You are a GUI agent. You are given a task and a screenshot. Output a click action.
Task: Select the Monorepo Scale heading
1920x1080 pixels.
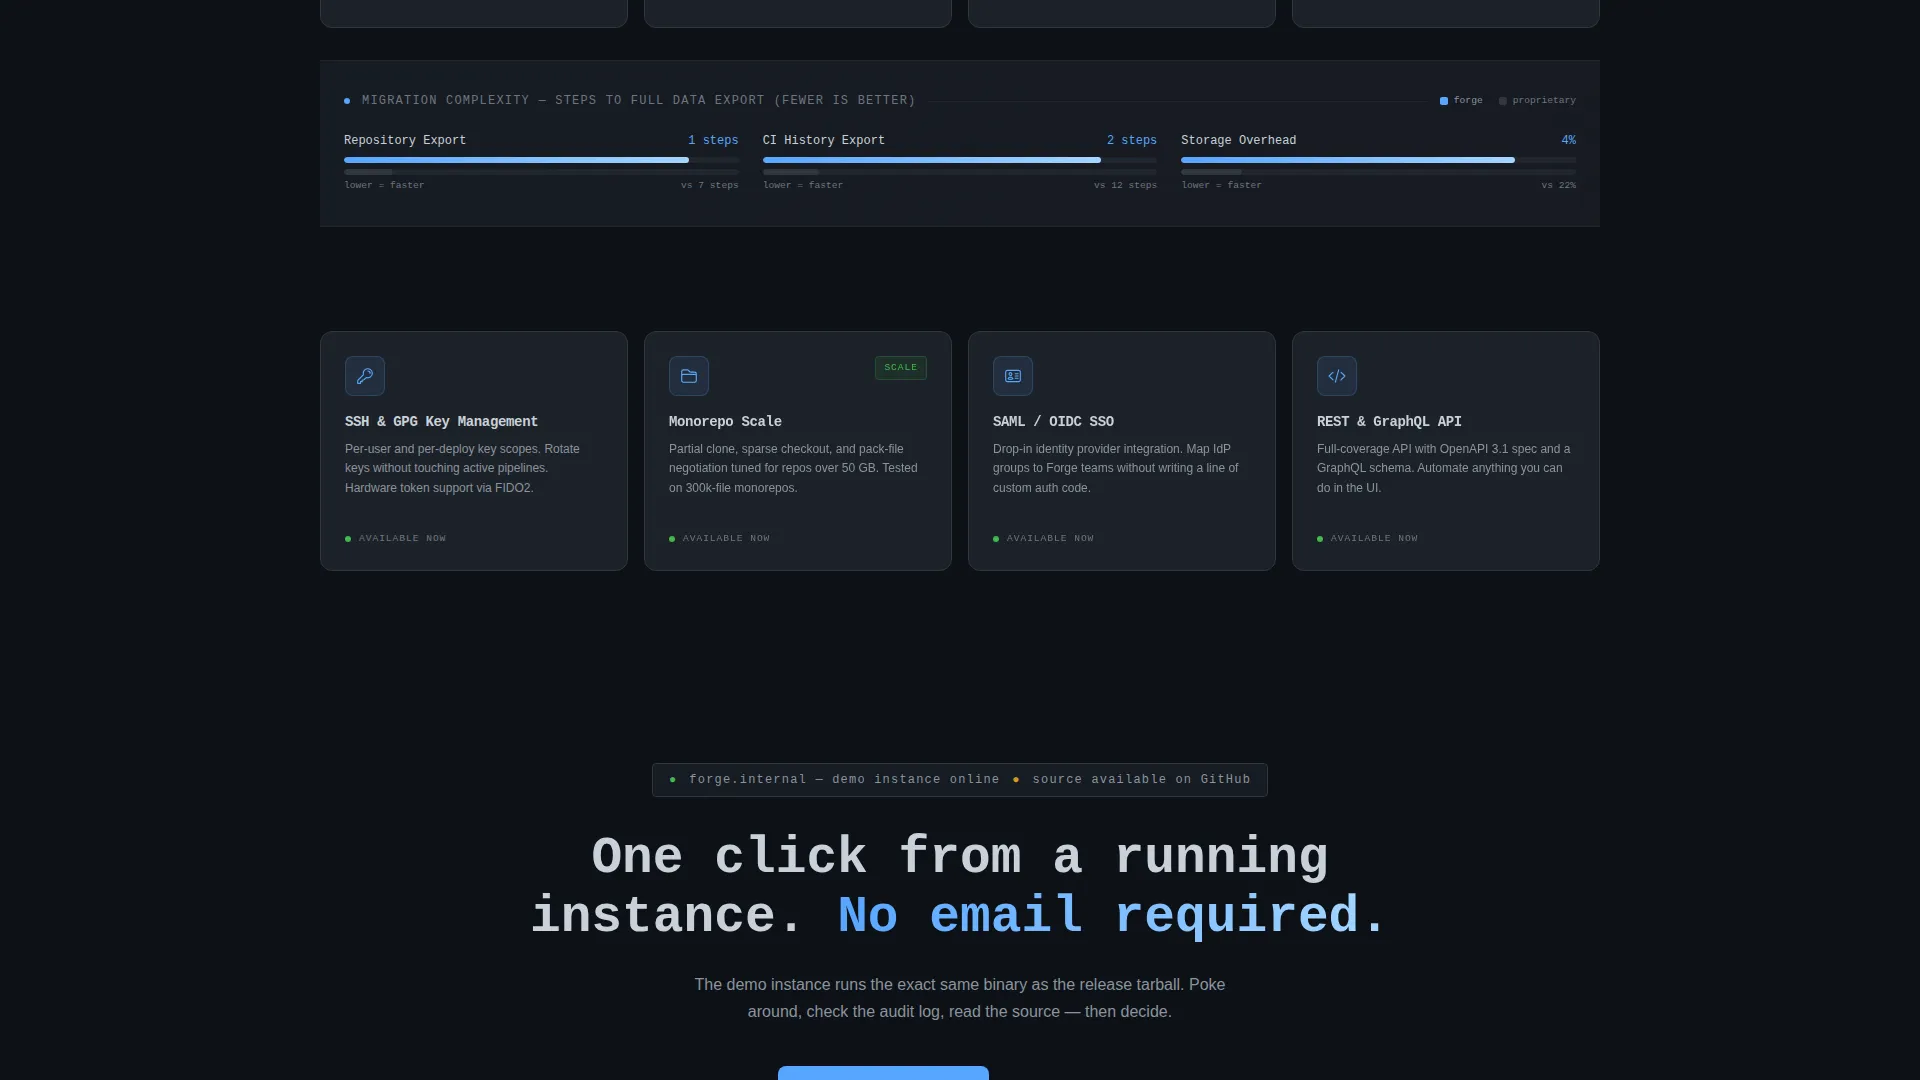[725, 422]
